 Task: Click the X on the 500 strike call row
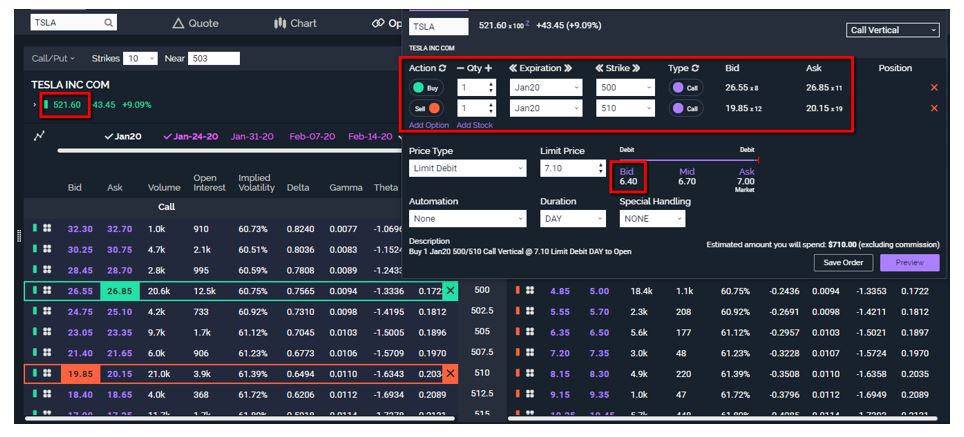pos(450,290)
